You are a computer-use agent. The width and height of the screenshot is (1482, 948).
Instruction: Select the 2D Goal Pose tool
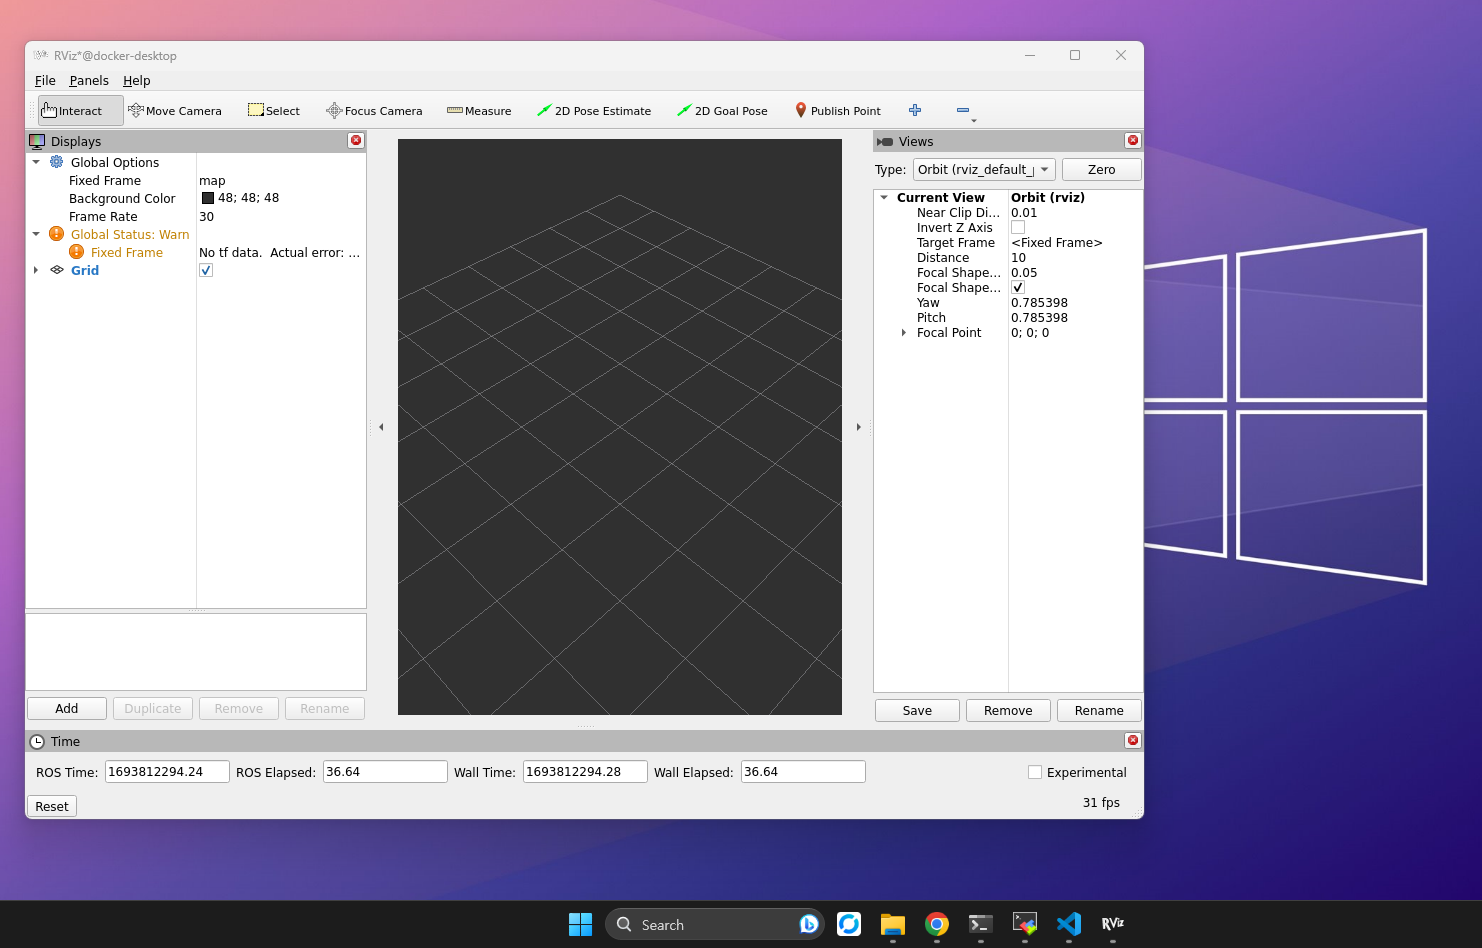(723, 110)
